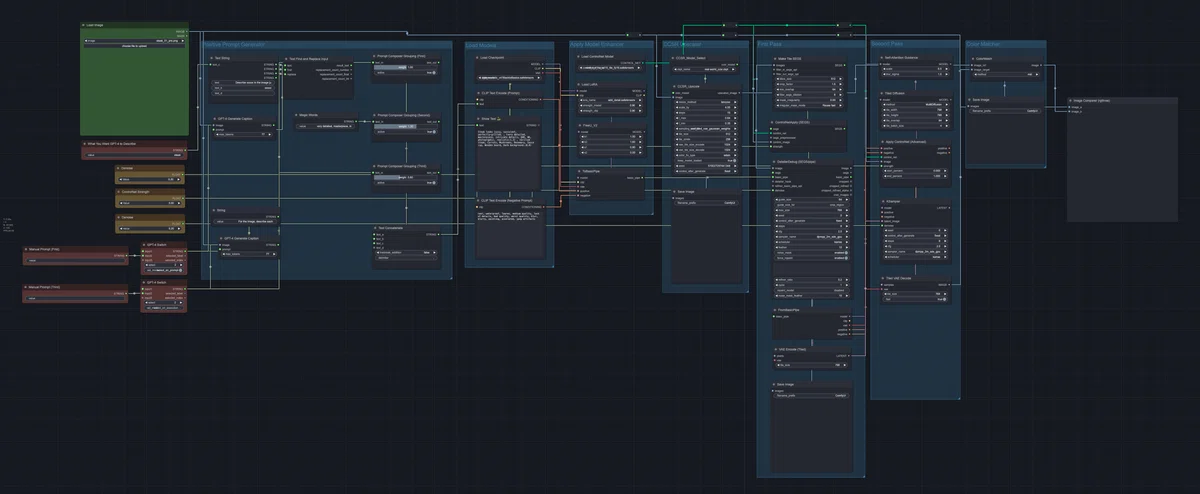Image resolution: width=1200 pixels, height=494 pixels.
Task: Click the value field in Manual Prompt (First)
Action: 76,262
